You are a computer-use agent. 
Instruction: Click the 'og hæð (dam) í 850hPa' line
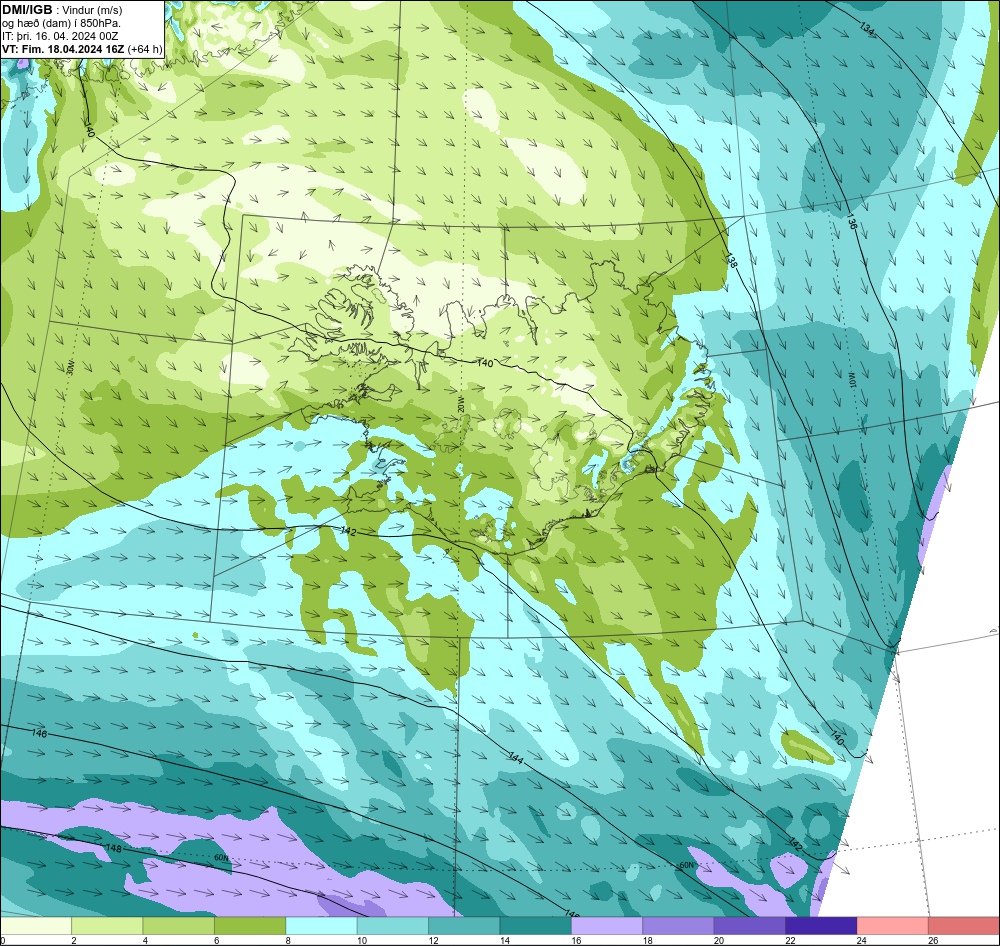(x=61, y=23)
